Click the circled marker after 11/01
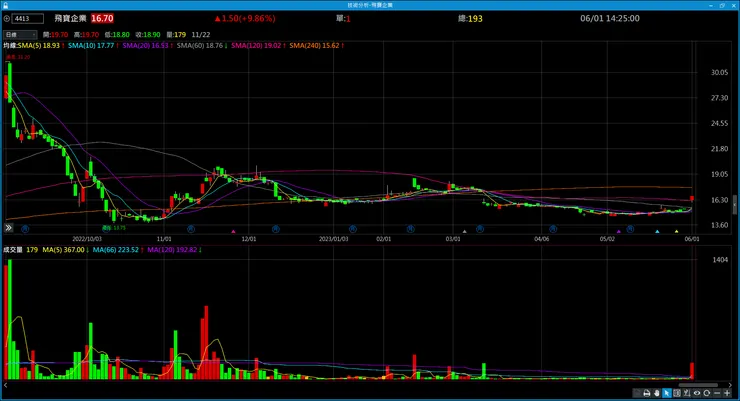This screenshot has height=401, width=740. click(191, 229)
